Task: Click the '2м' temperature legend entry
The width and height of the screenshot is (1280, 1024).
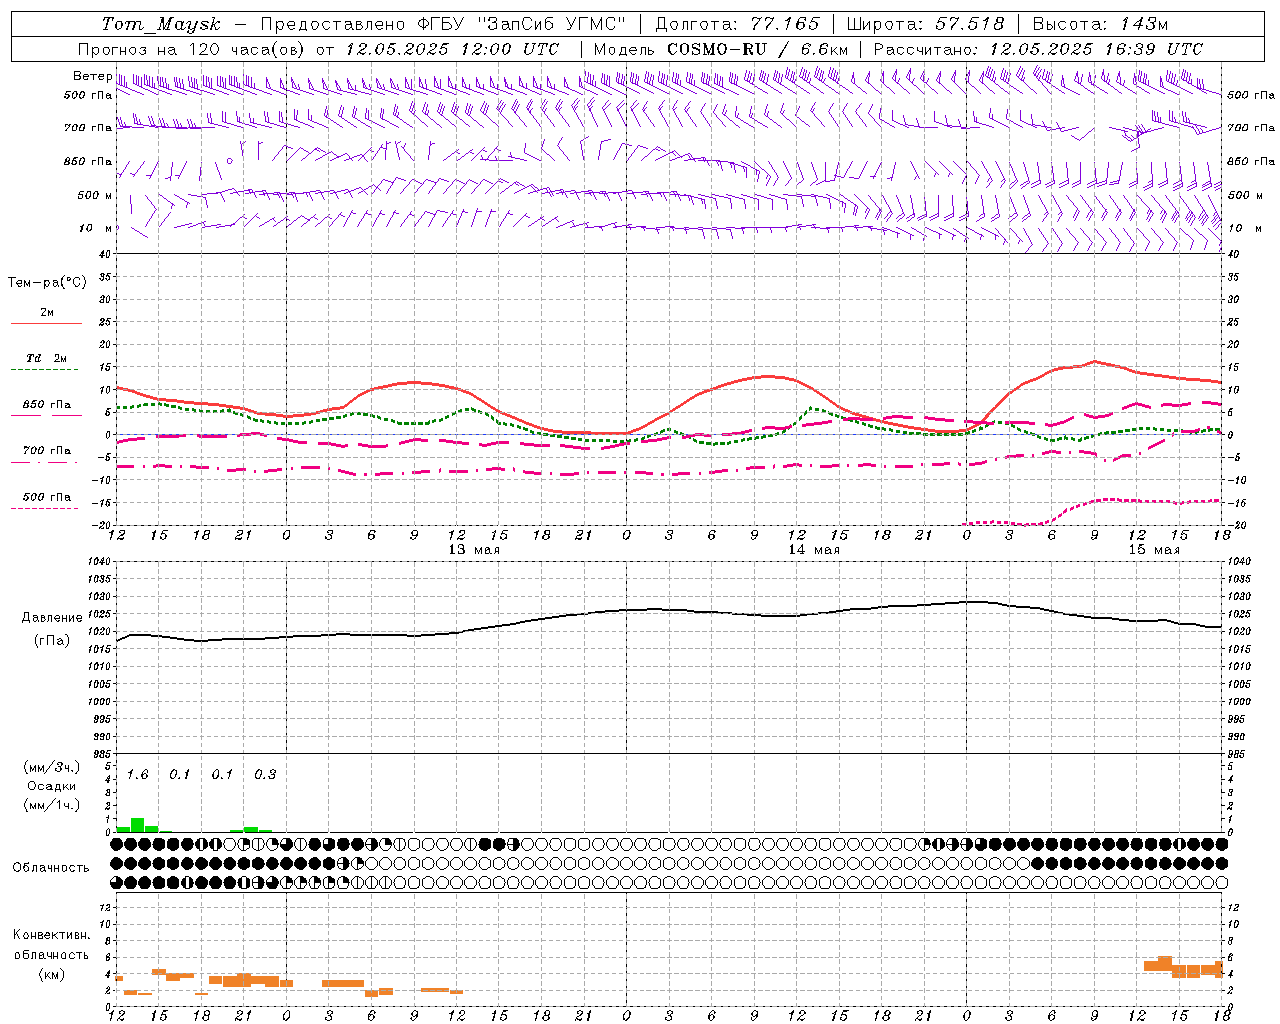Action: coord(47,312)
